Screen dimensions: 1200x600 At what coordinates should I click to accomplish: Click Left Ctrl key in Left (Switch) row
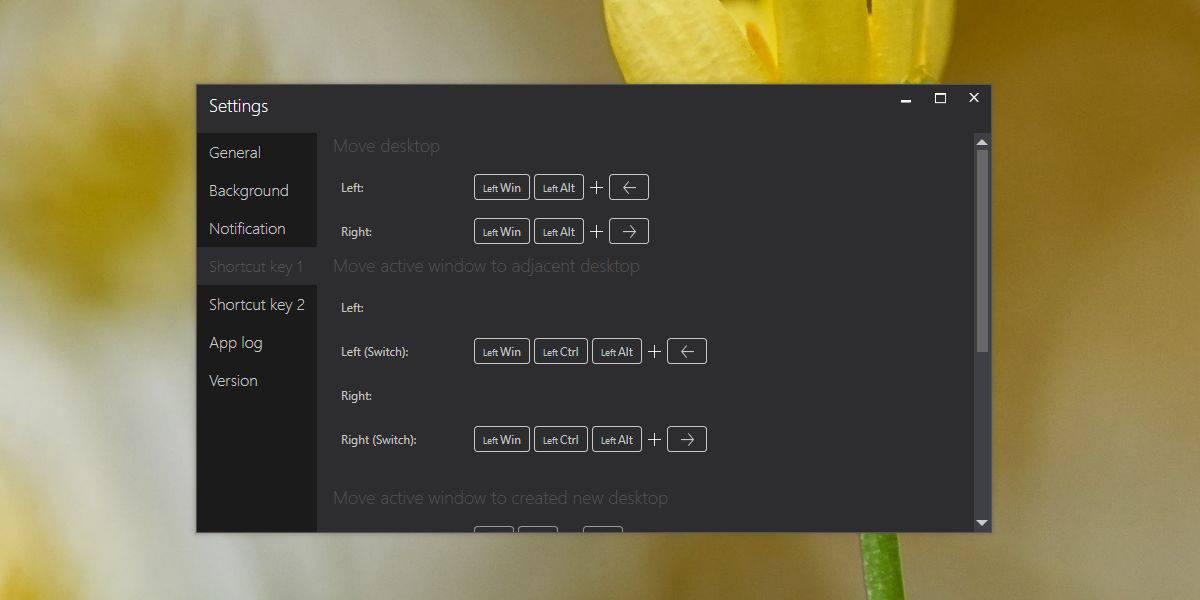pyautogui.click(x=561, y=351)
